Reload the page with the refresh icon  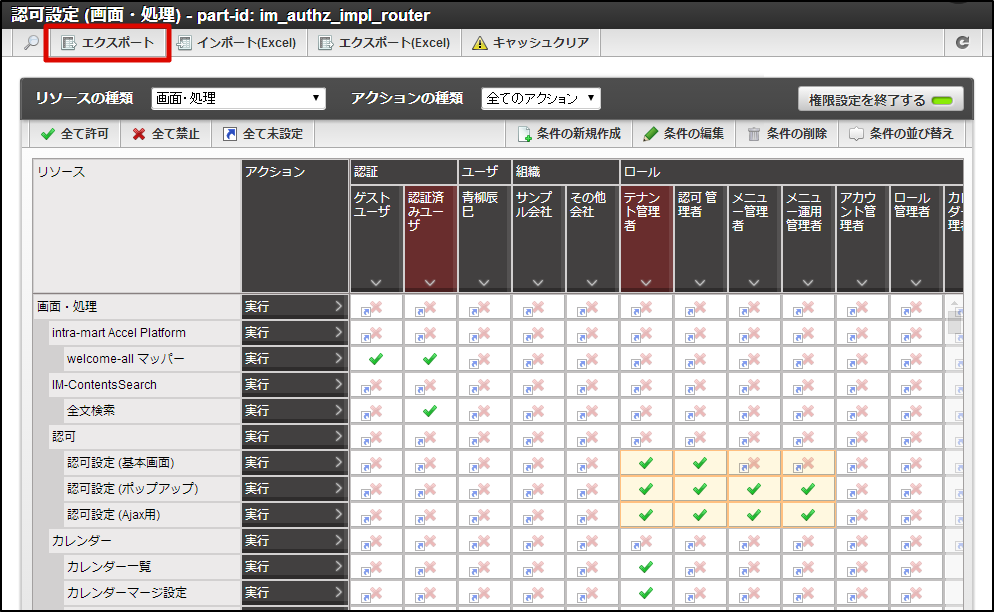tap(963, 43)
